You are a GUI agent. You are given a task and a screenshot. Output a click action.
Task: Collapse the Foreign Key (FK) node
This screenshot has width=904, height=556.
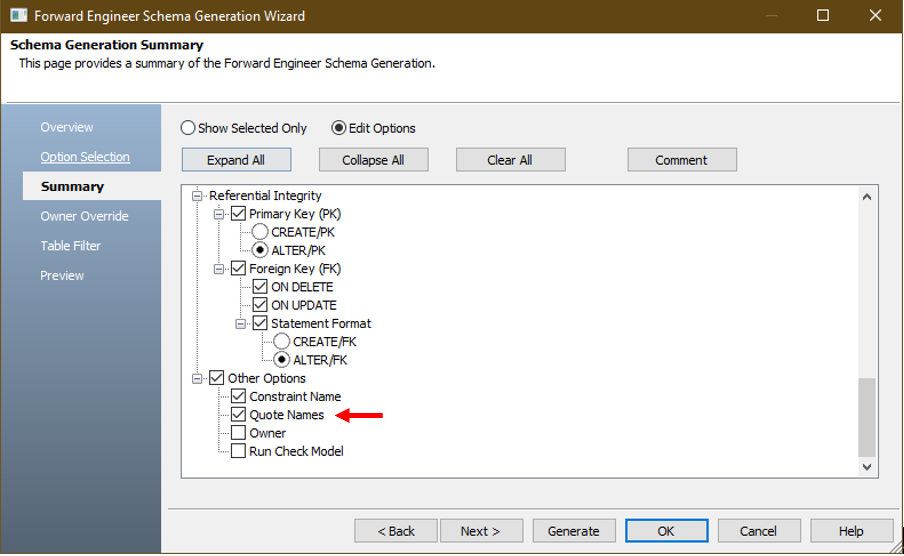point(219,269)
